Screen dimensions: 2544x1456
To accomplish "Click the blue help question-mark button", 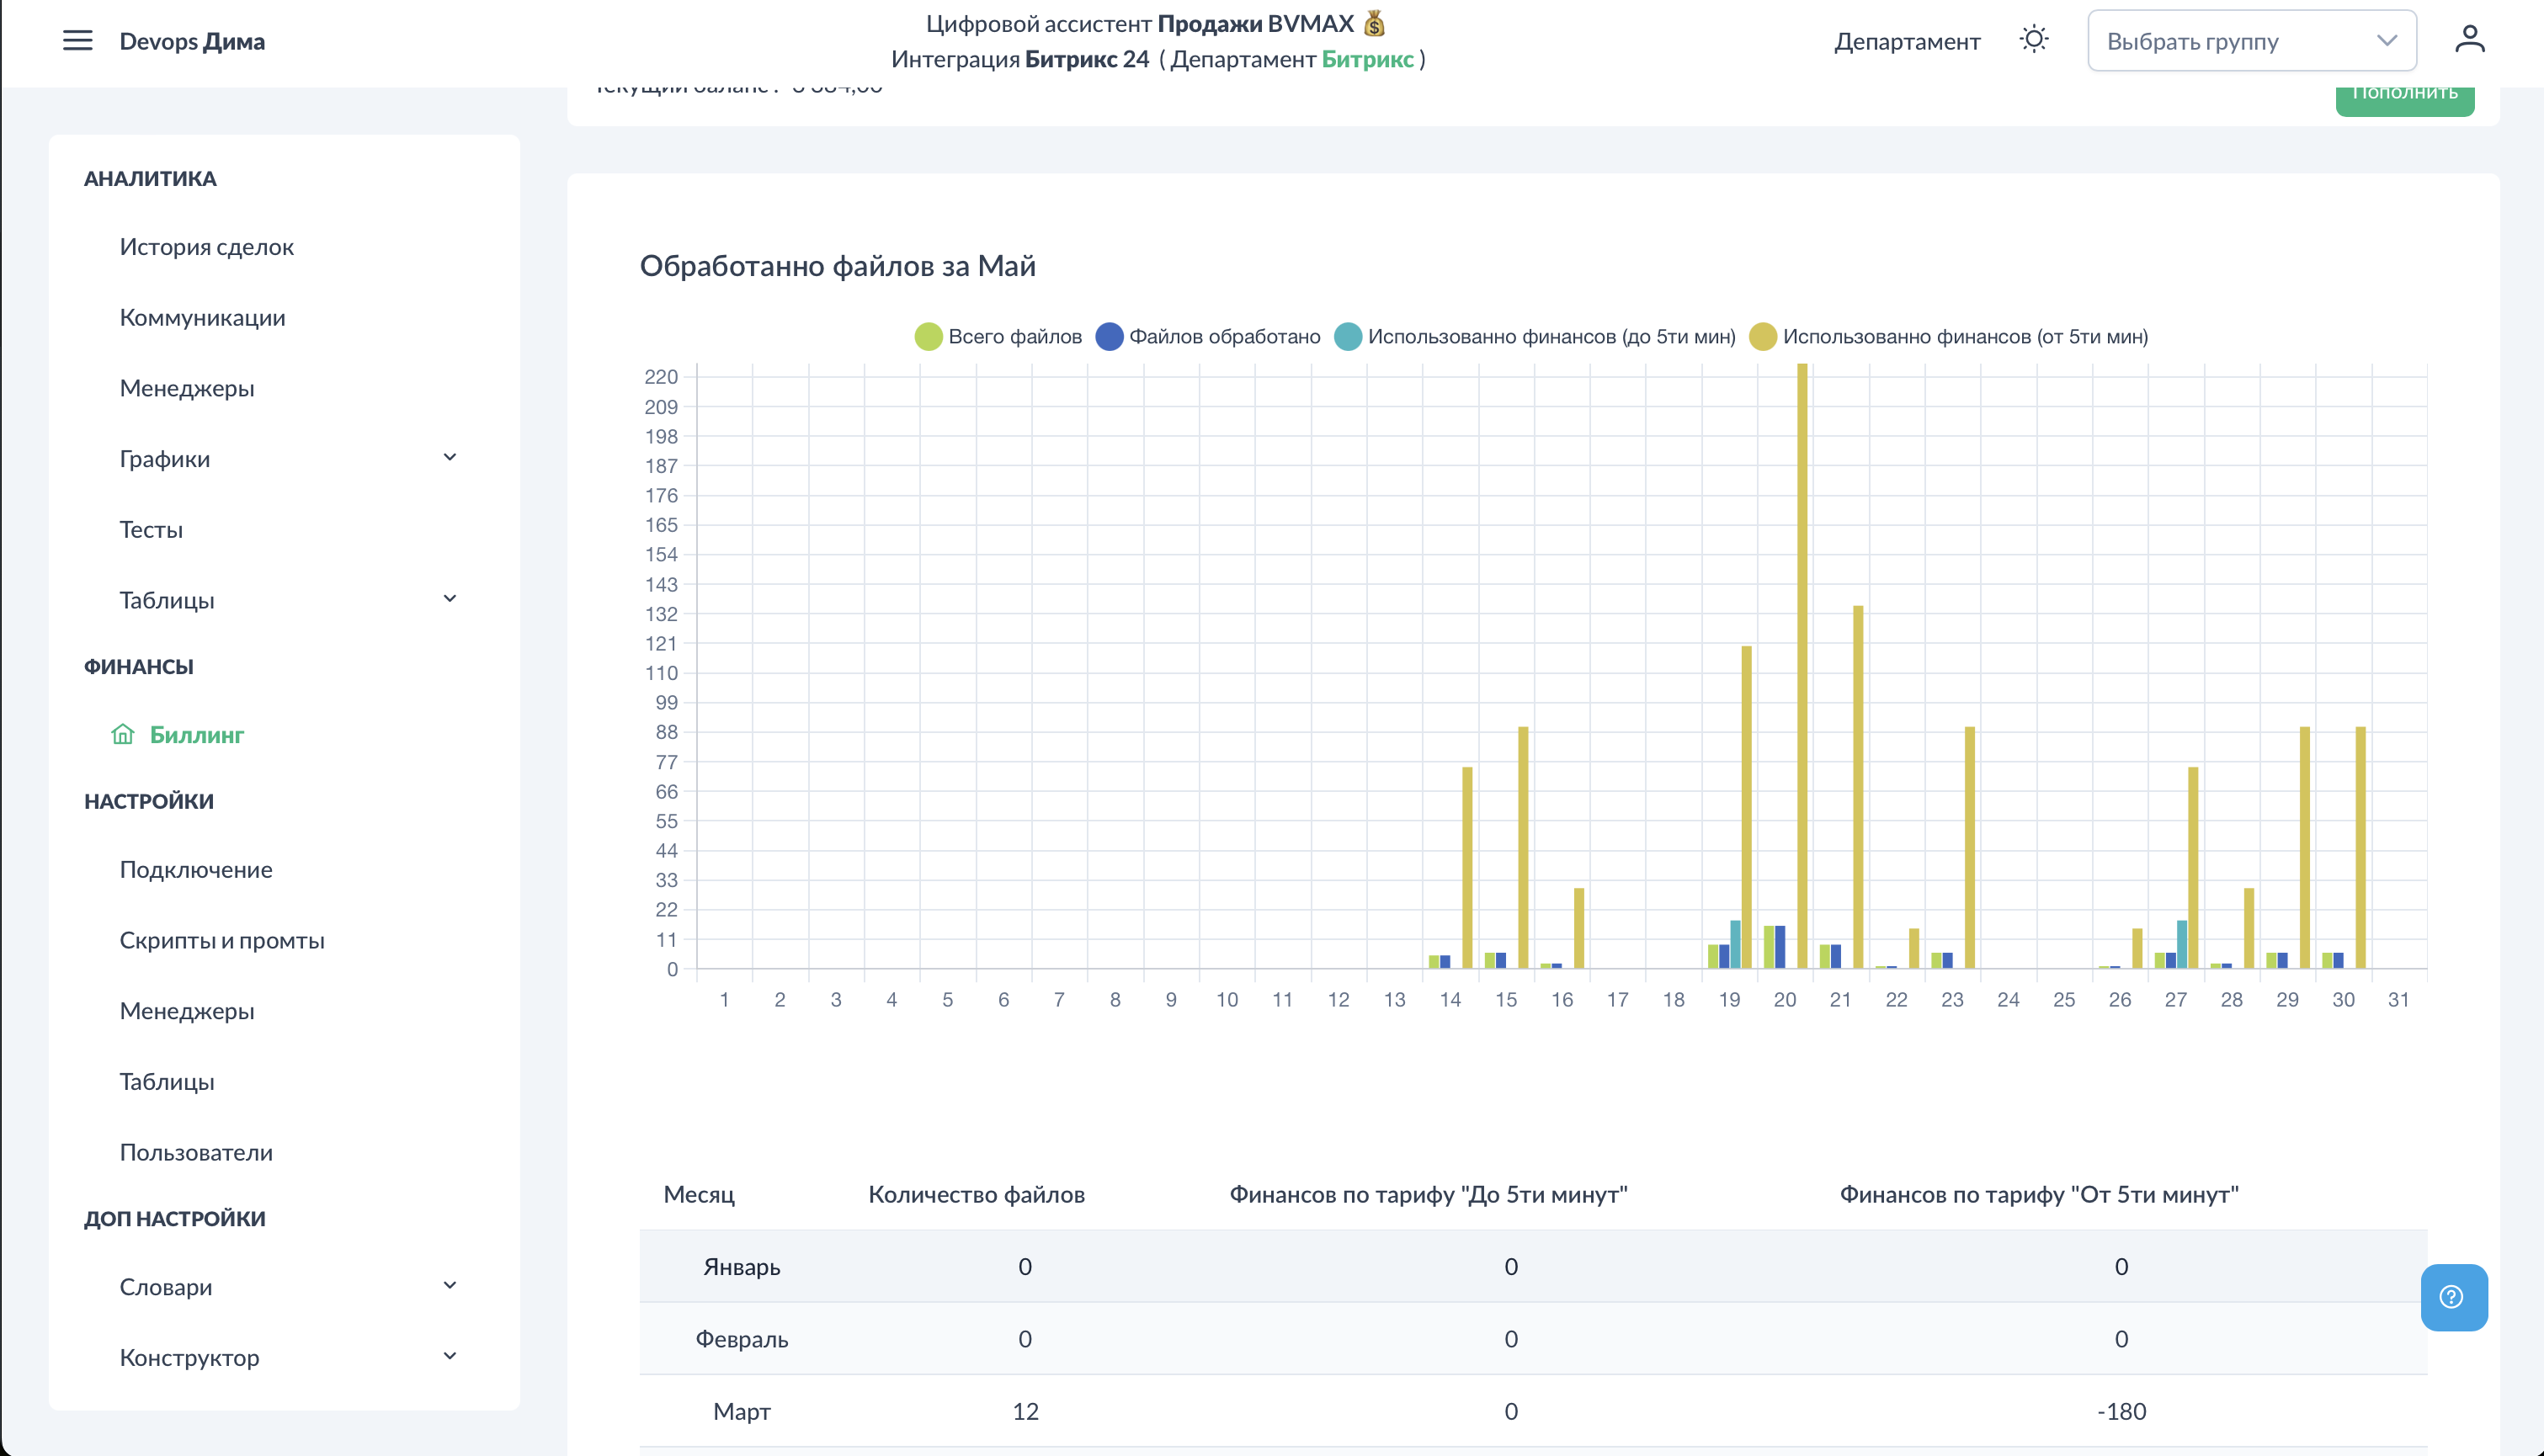I will pos(2453,1297).
